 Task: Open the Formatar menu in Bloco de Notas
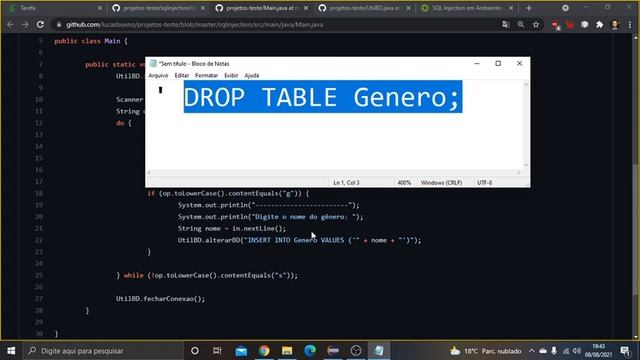click(206, 76)
